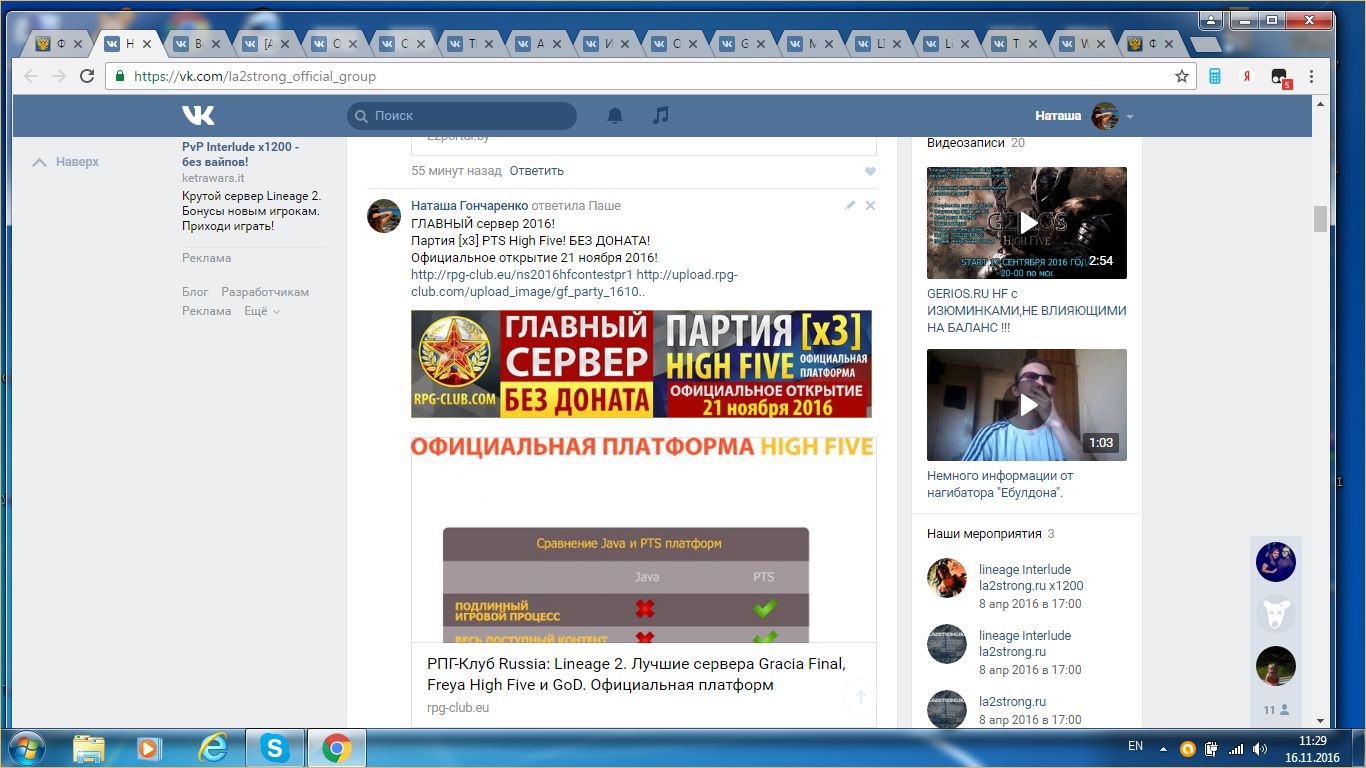Click the comment author's avatar picture
This screenshot has width=1366, height=768.
pyautogui.click(x=384, y=215)
